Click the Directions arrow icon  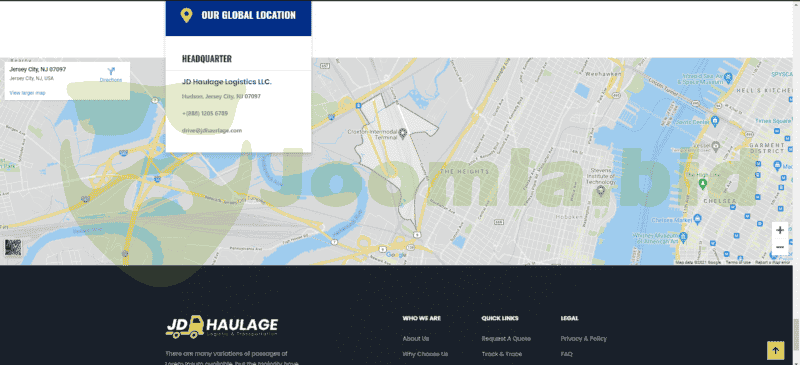pos(111,71)
